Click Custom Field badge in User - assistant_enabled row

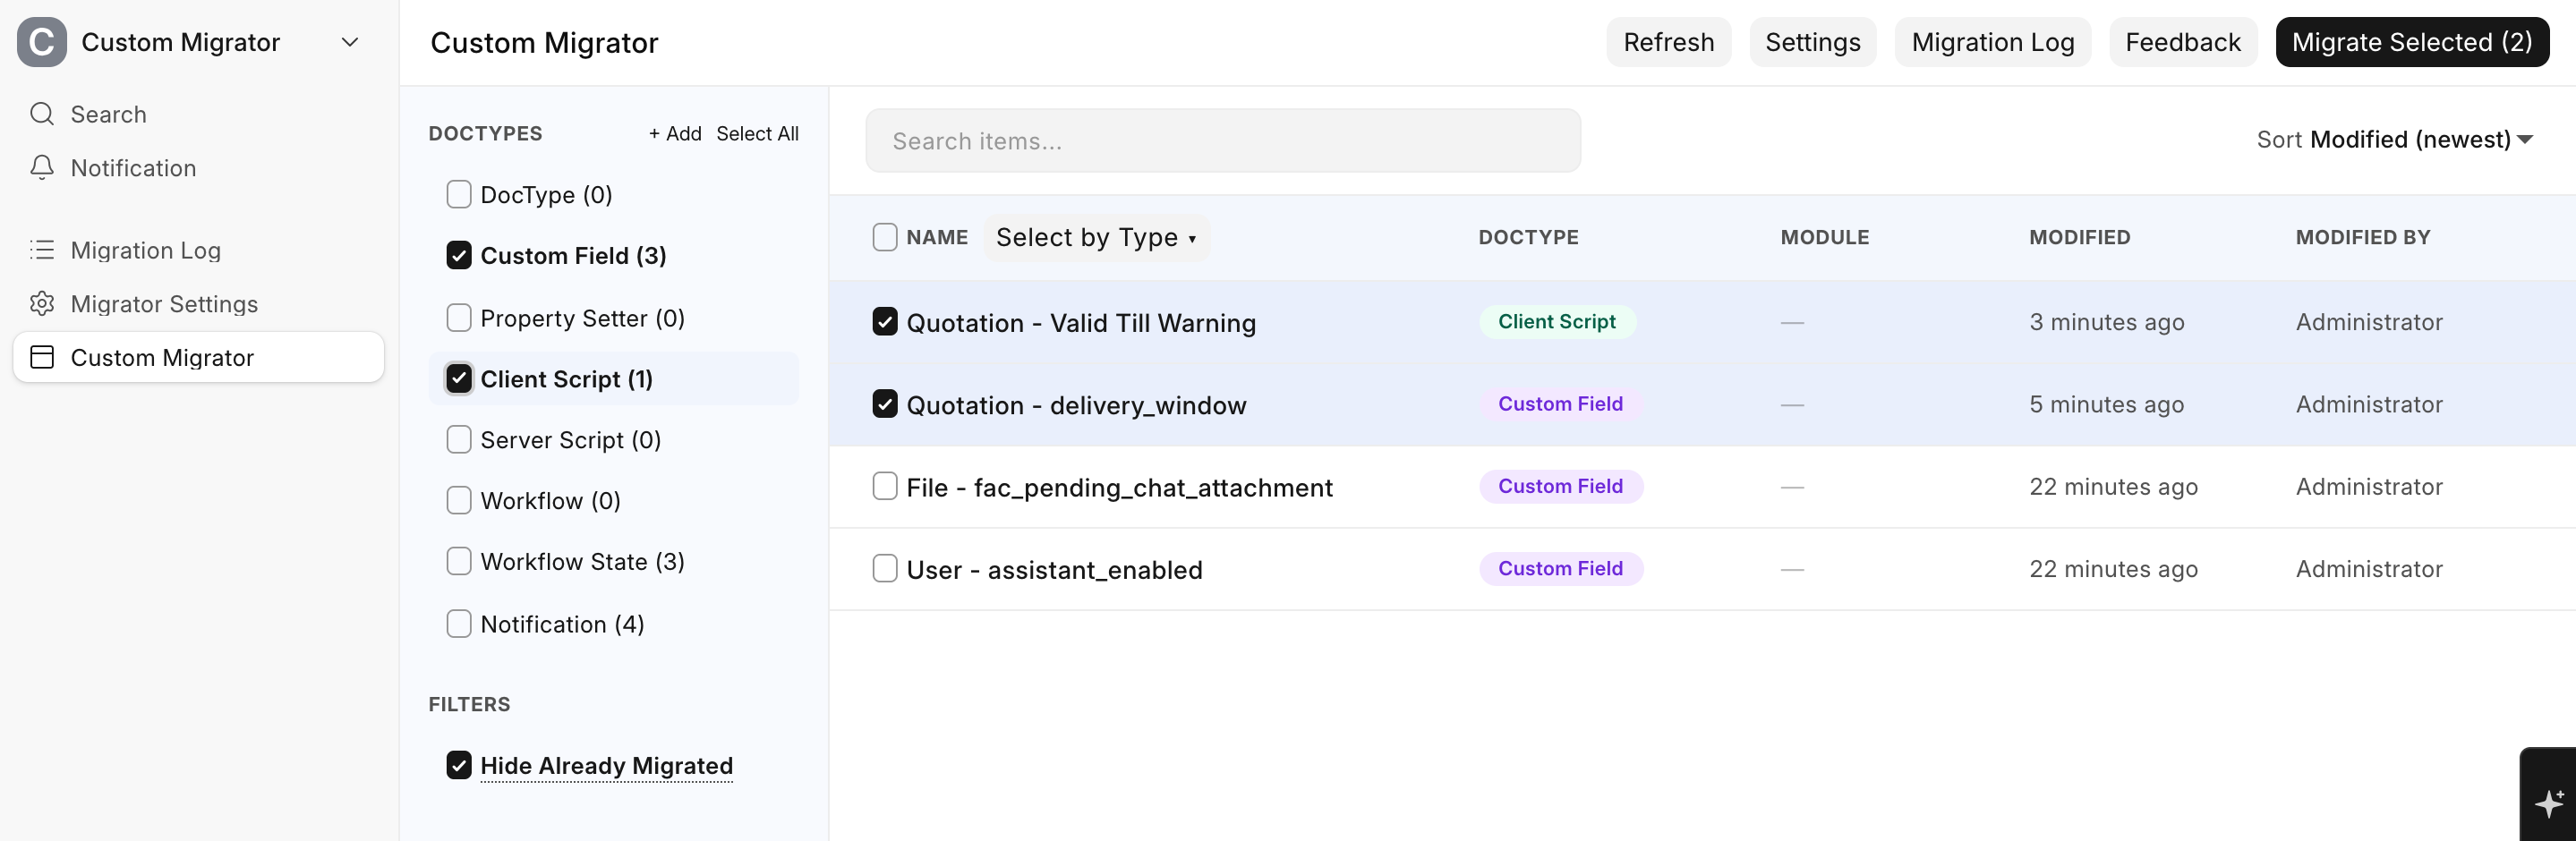click(x=1561, y=569)
